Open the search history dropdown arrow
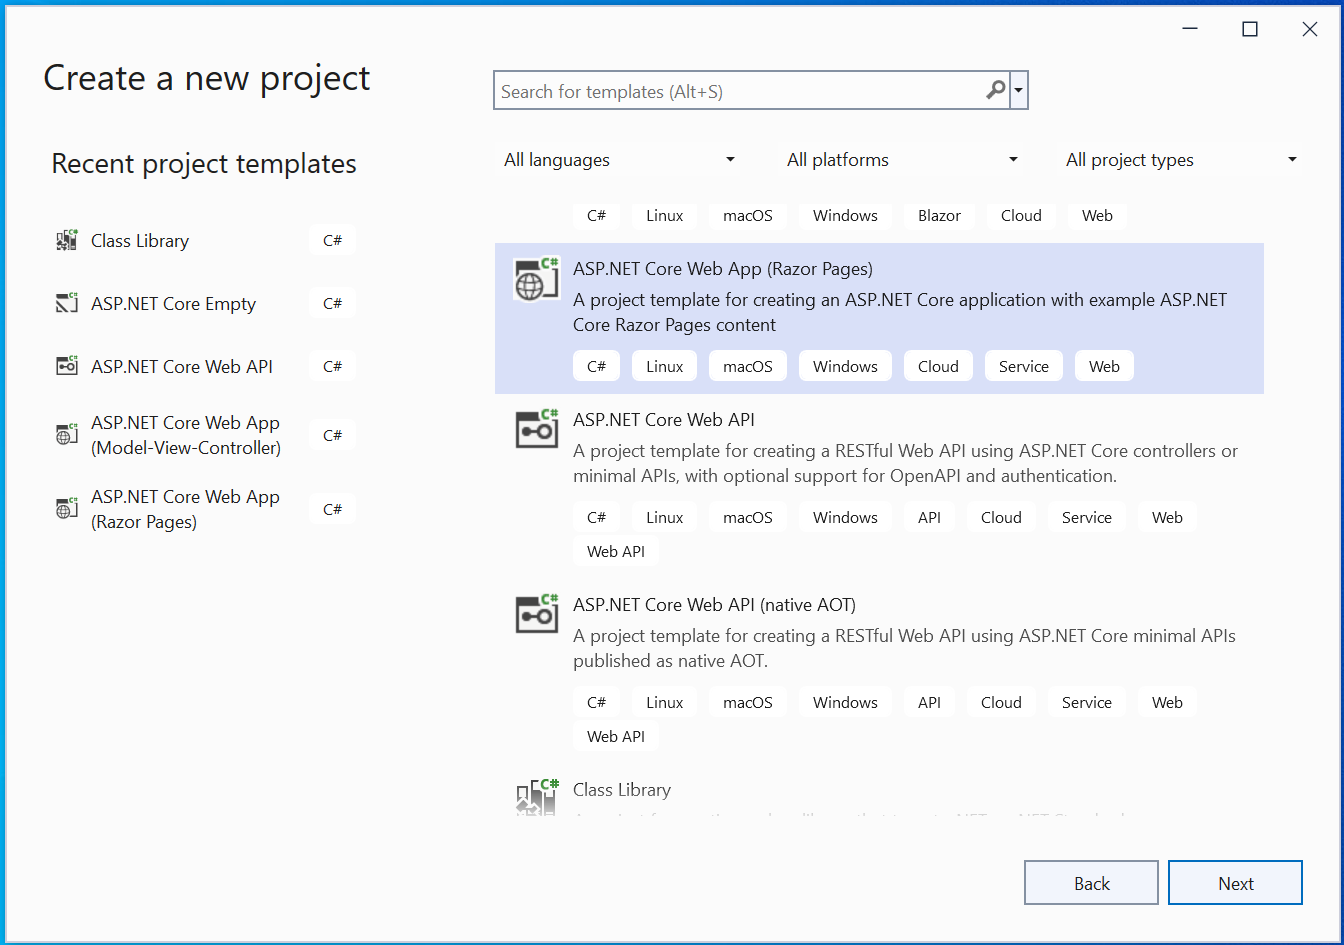Screen dimensions: 1344x945 [1019, 90]
